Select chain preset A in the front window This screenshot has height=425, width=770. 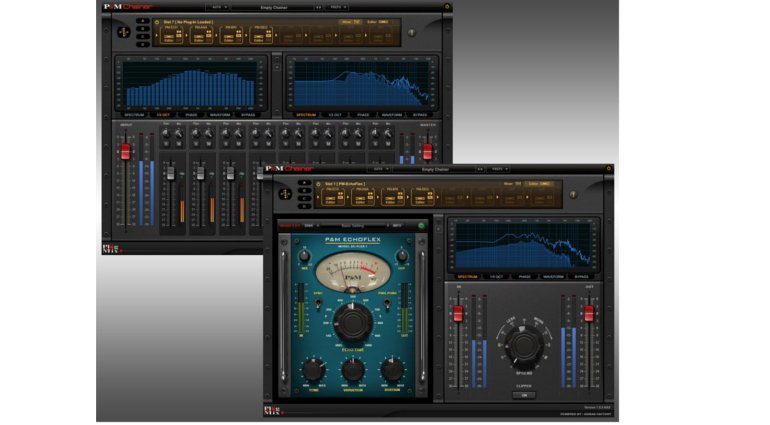coord(304,183)
